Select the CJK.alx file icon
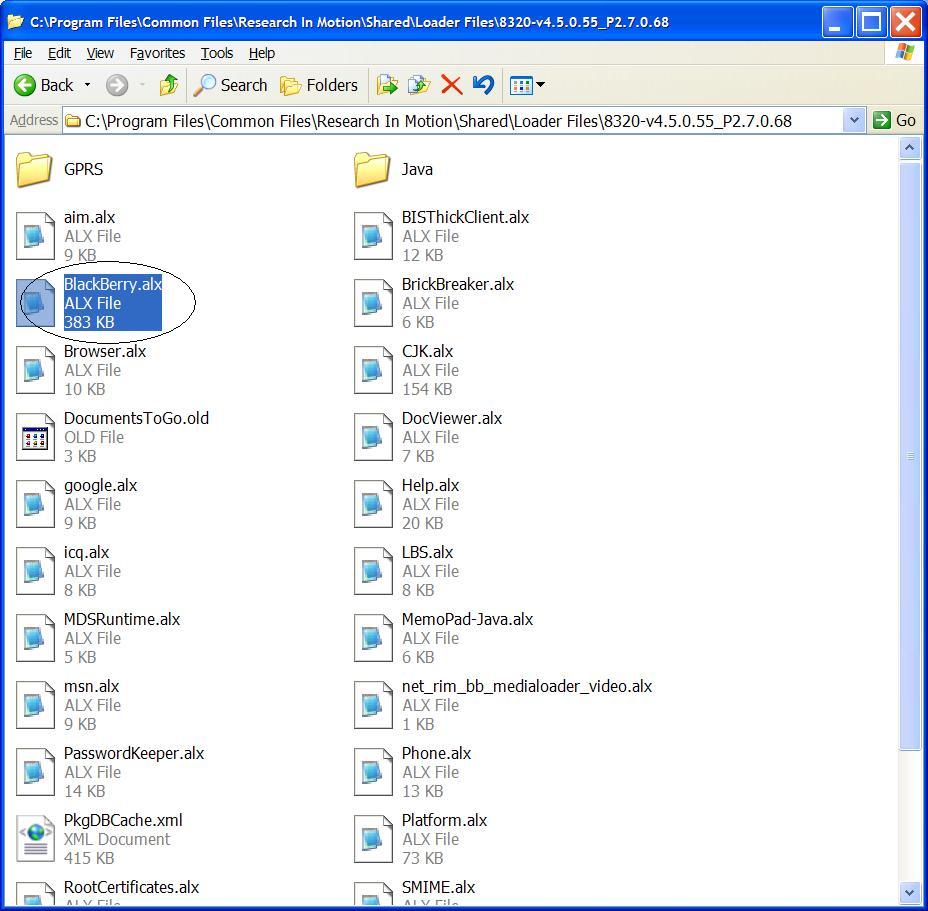This screenshot has width=928, height=911. coord(373,370)
